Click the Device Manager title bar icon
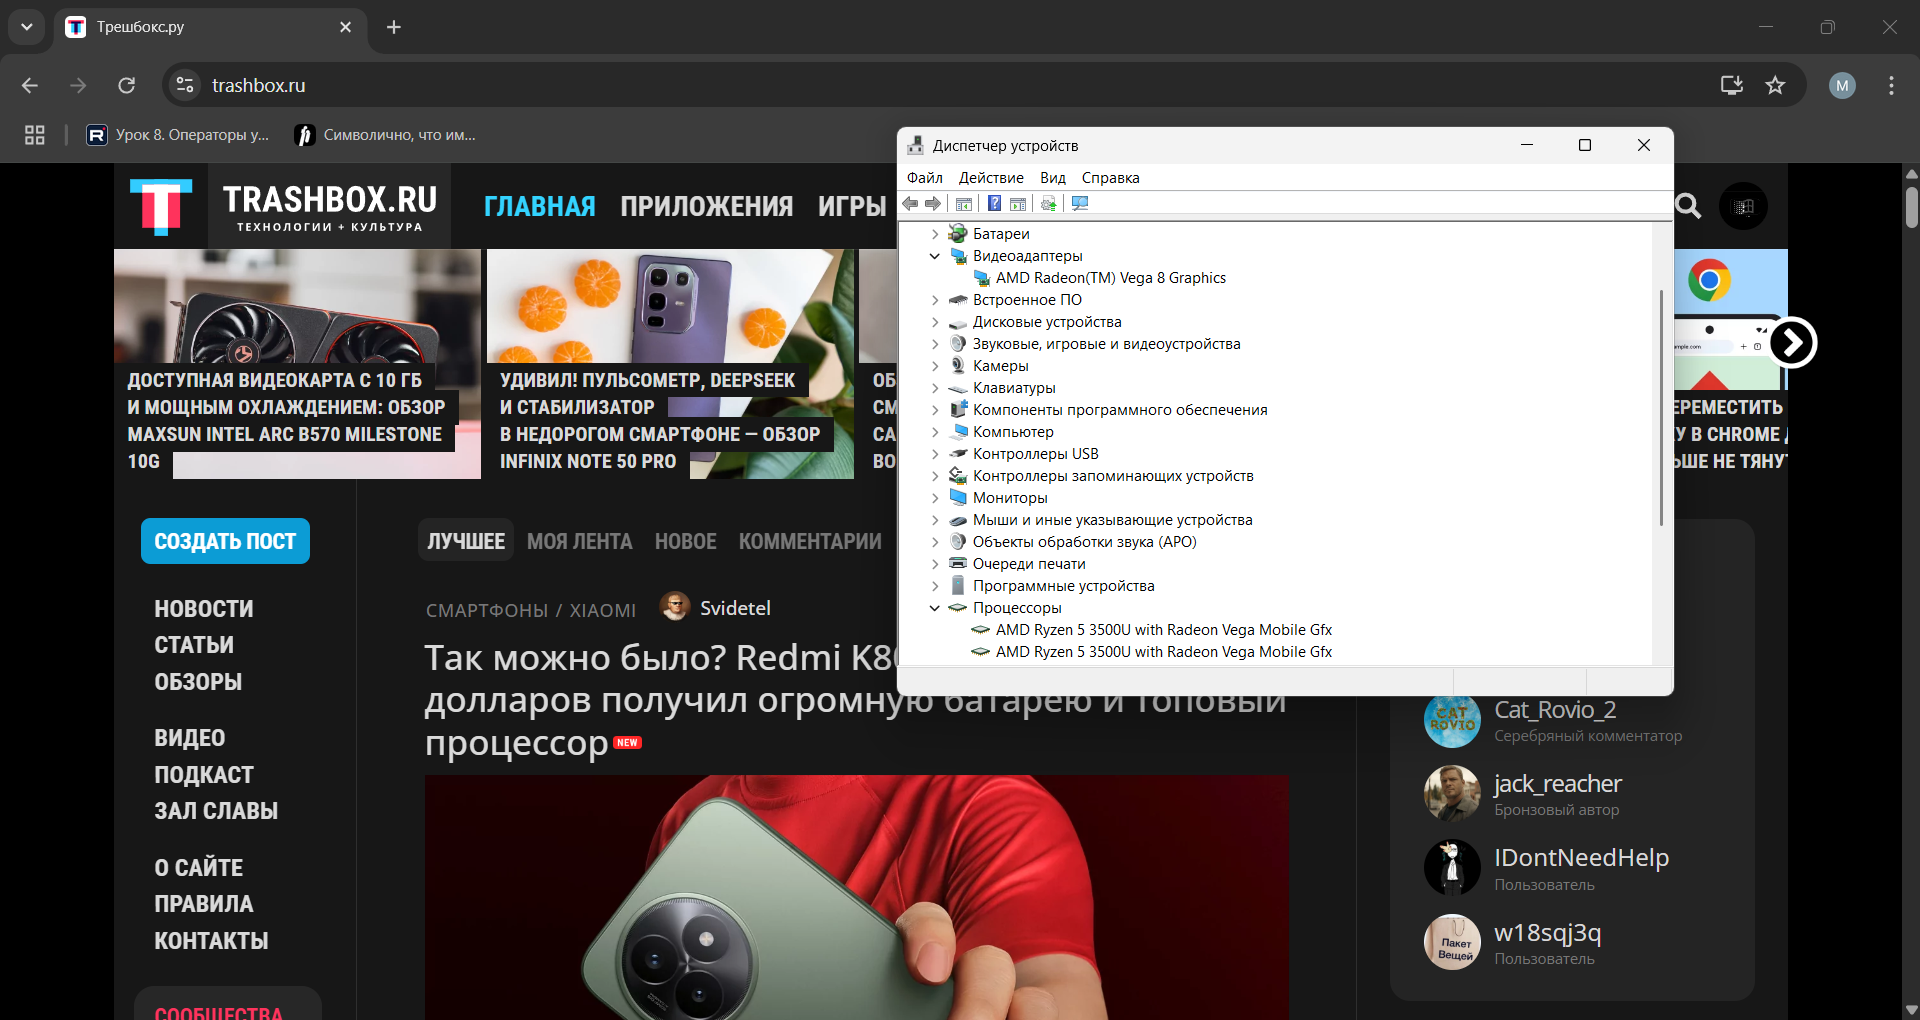Image resolution: width=1920 pixels, height=1020 pixels. tap(915, 146)
